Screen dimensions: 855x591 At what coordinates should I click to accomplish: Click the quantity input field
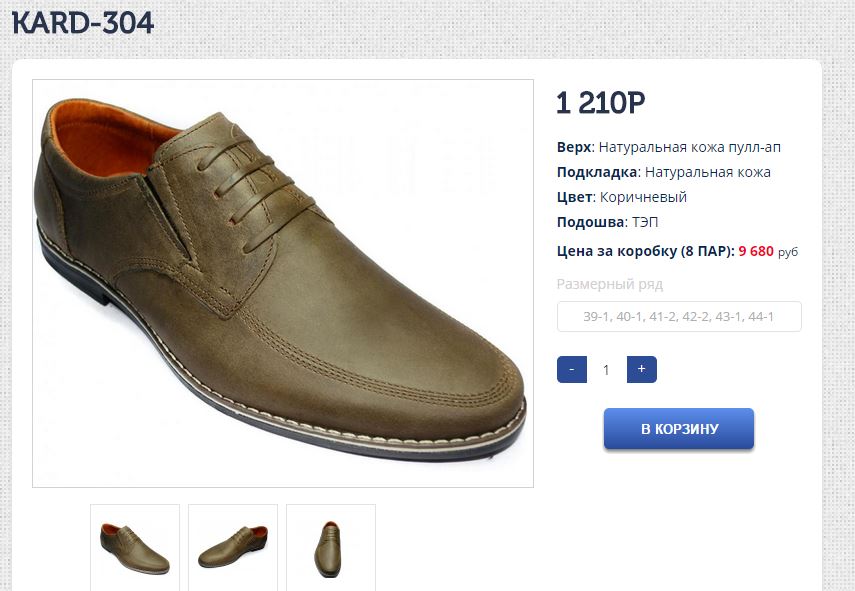coord(606,370)
